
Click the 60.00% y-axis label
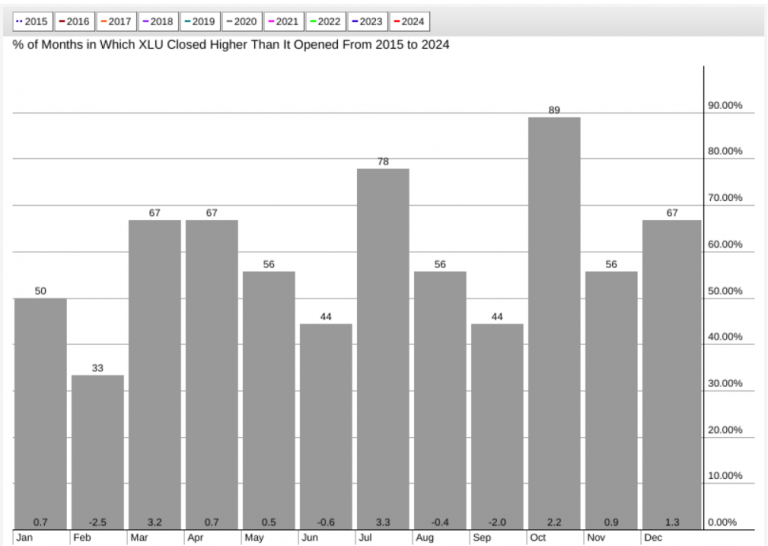[x=725, y=244]
